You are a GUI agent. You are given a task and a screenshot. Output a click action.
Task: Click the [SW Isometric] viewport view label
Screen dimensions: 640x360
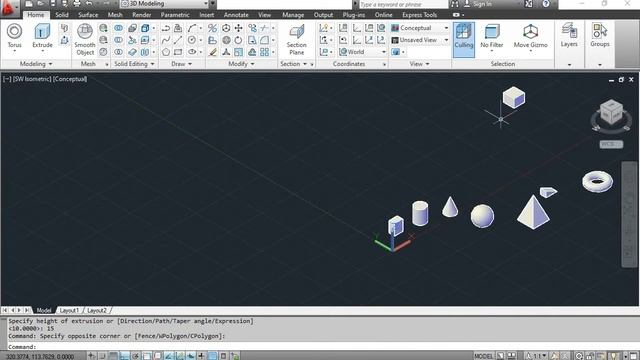[32, 79]
